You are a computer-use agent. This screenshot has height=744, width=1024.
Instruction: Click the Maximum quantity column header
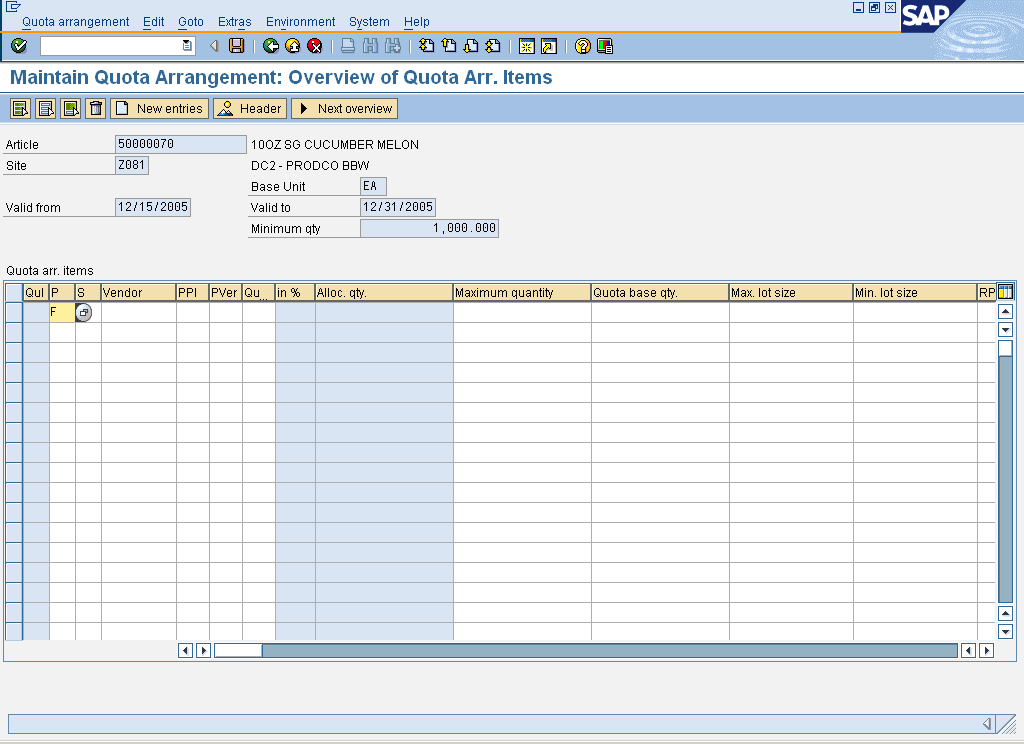(x=522, y=293)
